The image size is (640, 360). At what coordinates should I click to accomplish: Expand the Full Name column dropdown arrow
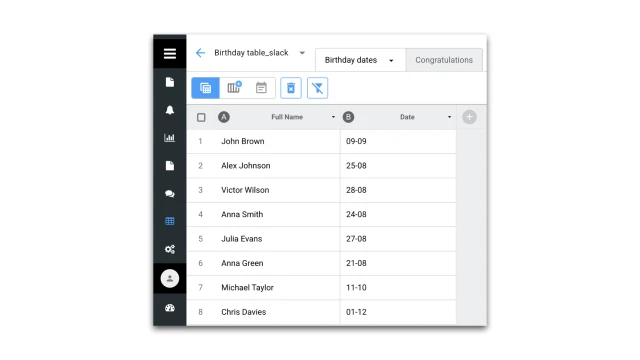(333, 117)
